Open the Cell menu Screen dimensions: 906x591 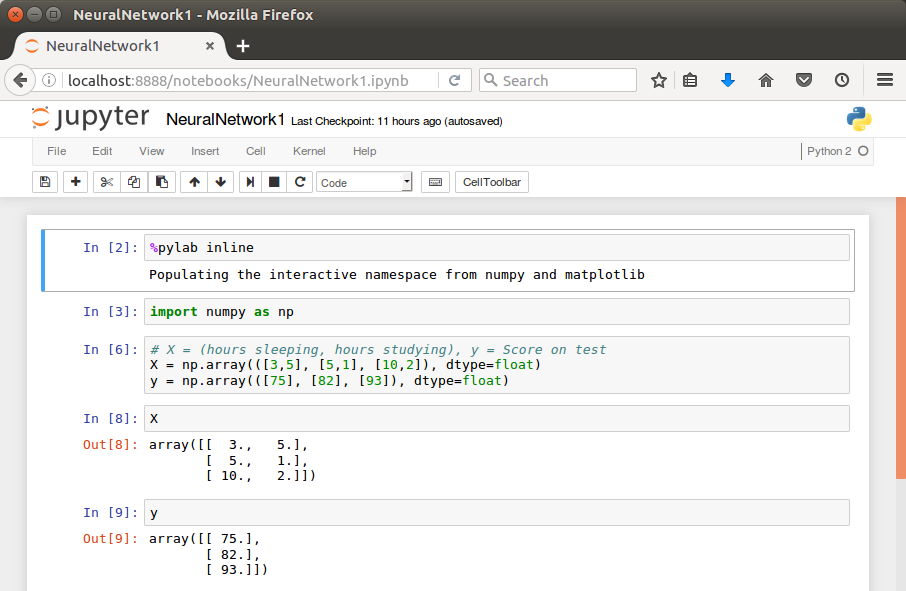click(x=255, y=151)
